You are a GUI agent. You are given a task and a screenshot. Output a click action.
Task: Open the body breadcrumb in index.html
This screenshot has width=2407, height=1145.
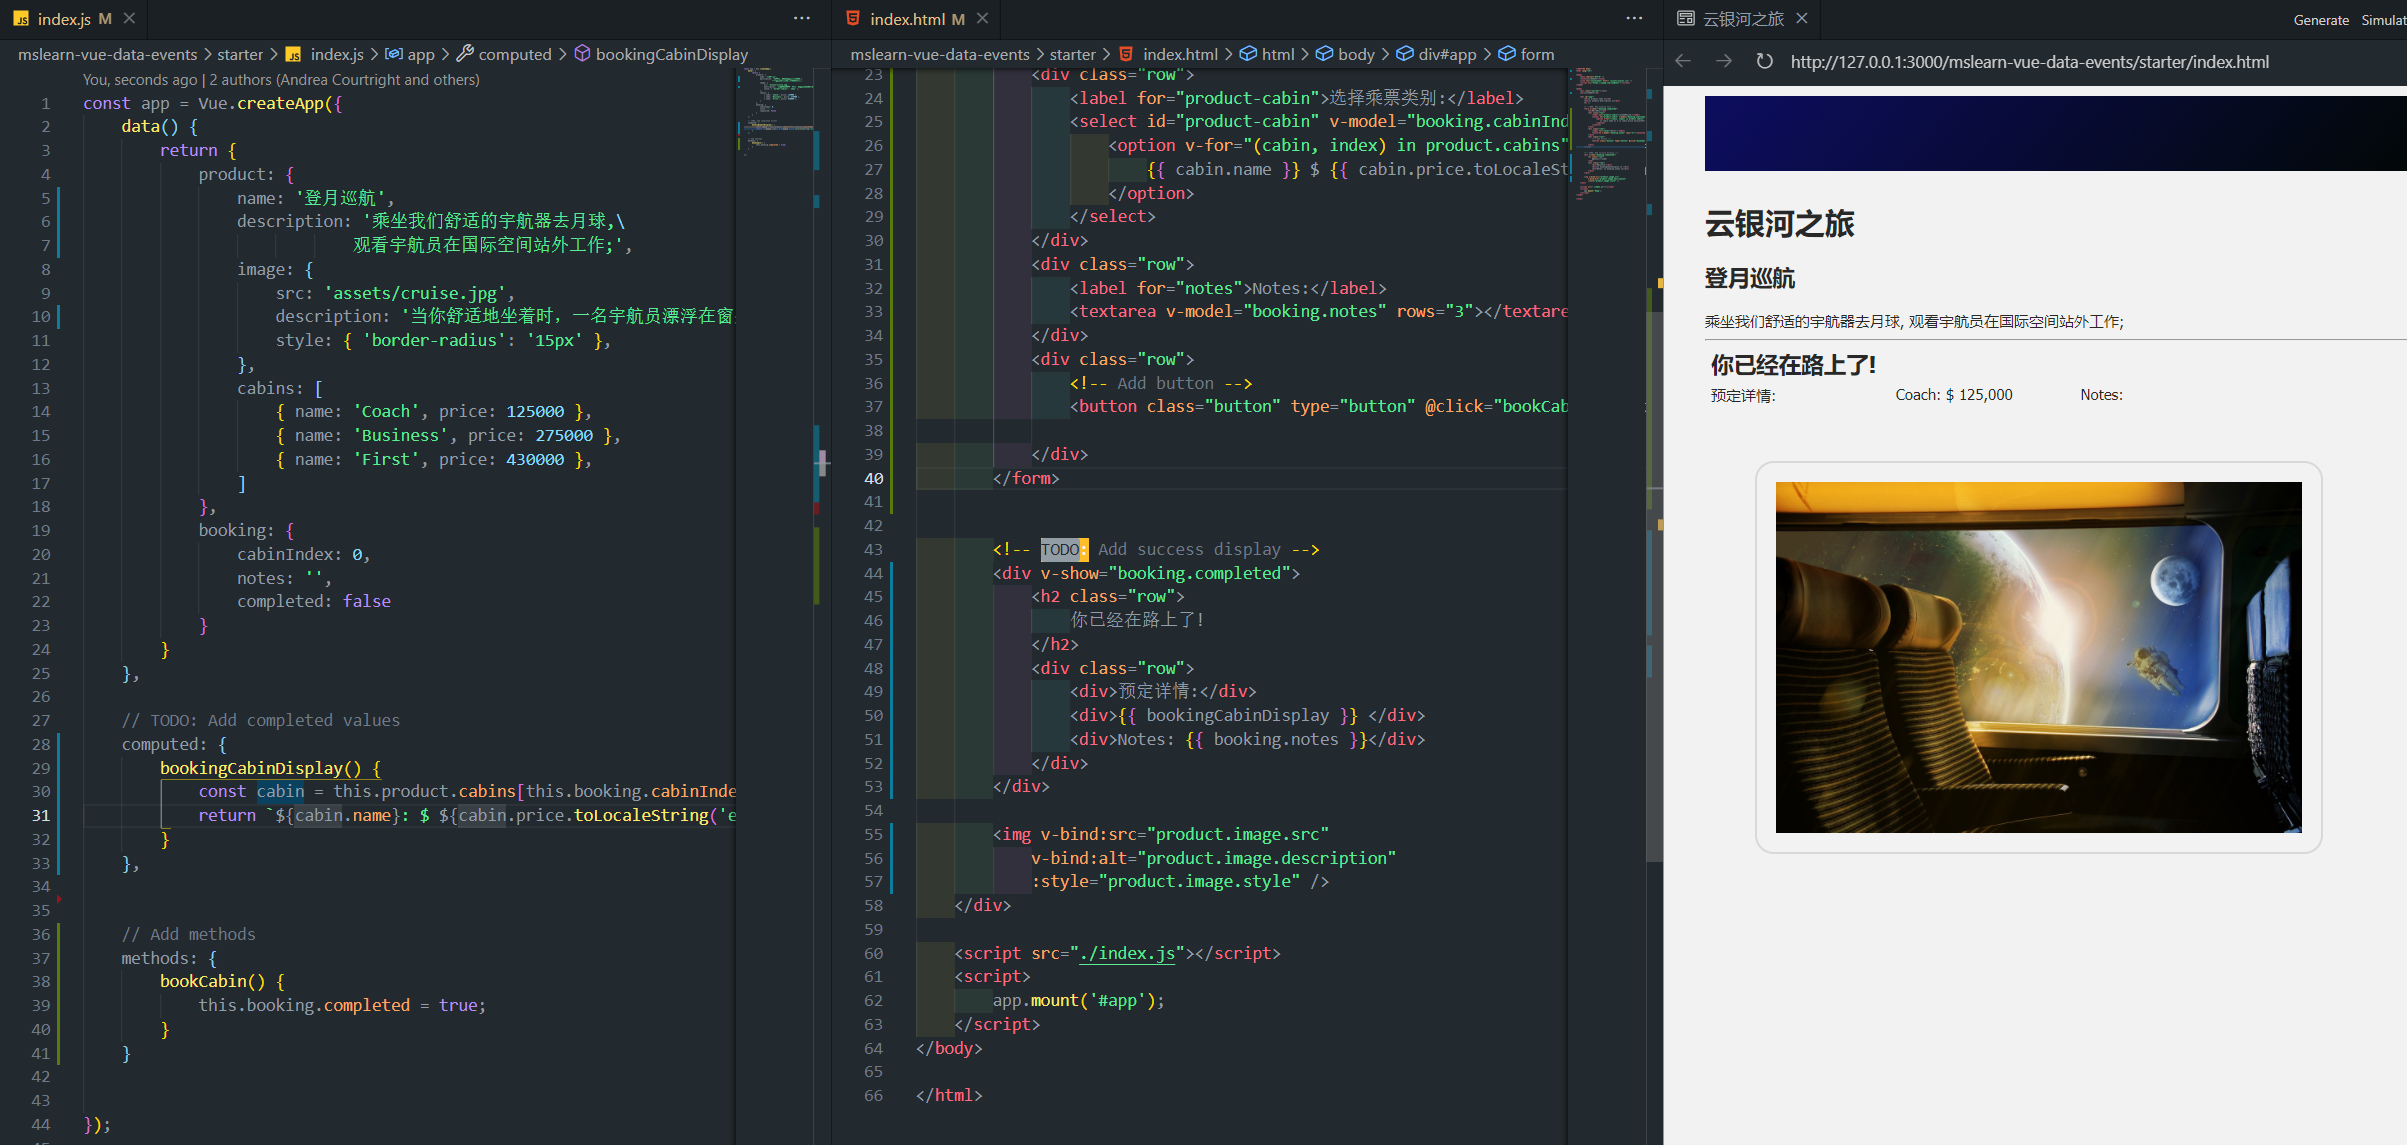click(1345, 54)
